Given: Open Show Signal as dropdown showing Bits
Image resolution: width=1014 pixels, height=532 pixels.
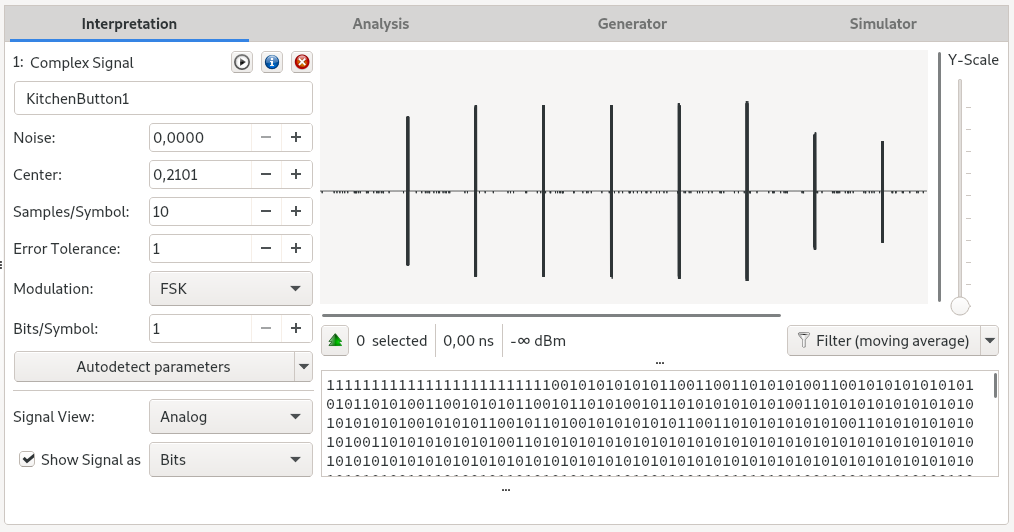Looking at the screenshot, I should click(x=231, y=460).
